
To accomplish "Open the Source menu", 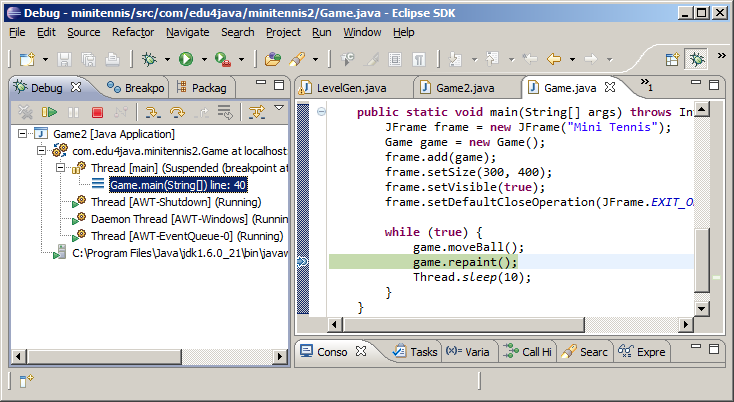I will (84, 32).
